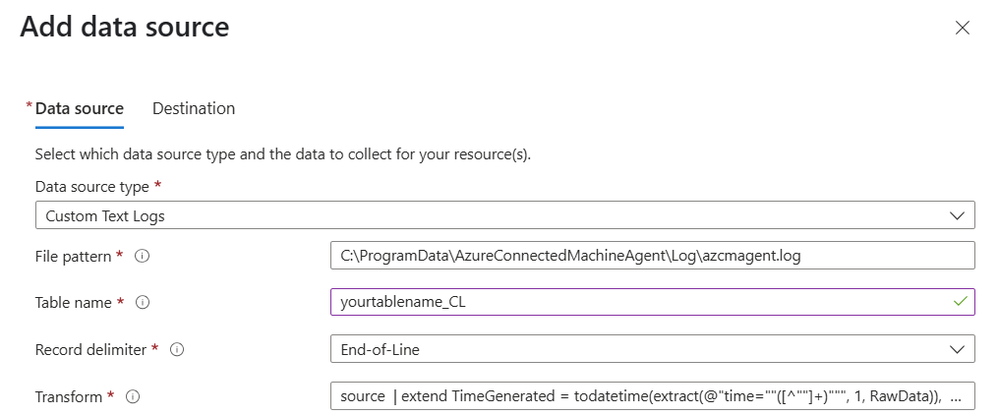This screenshot has width=998, height=420.
Task: Click the Table name info icon
Action: click(x=143, y=302)
